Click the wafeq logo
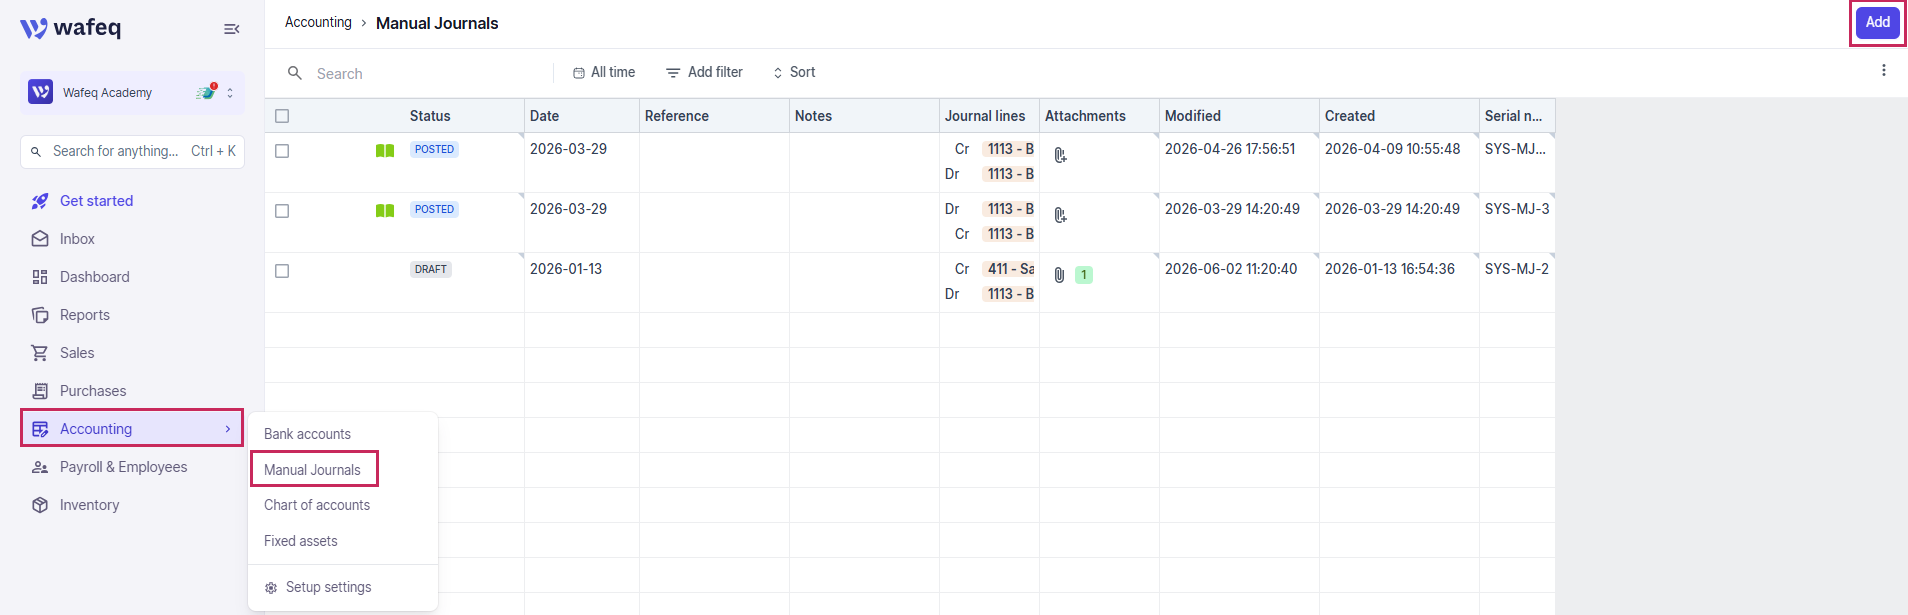1908x615 pixels. point(70,28)
